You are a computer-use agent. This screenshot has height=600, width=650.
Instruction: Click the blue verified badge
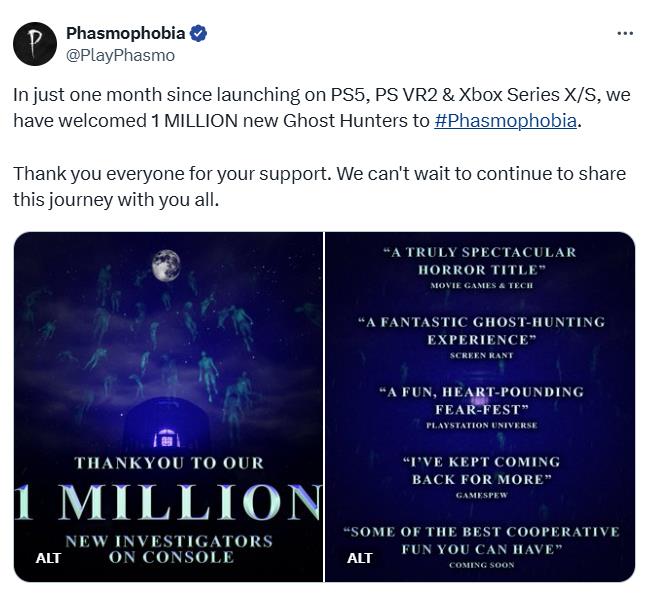198,34
